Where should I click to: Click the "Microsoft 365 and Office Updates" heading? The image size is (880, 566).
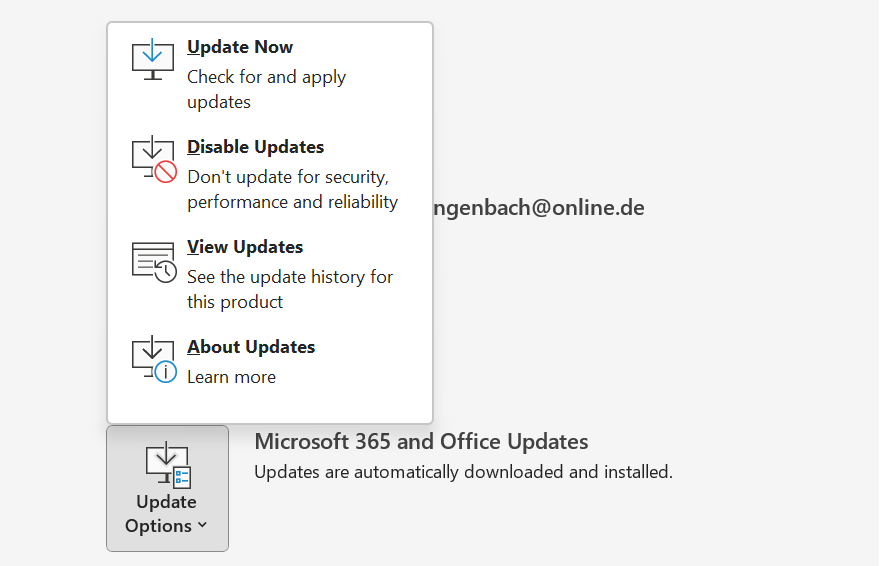[x=421, y=441]
